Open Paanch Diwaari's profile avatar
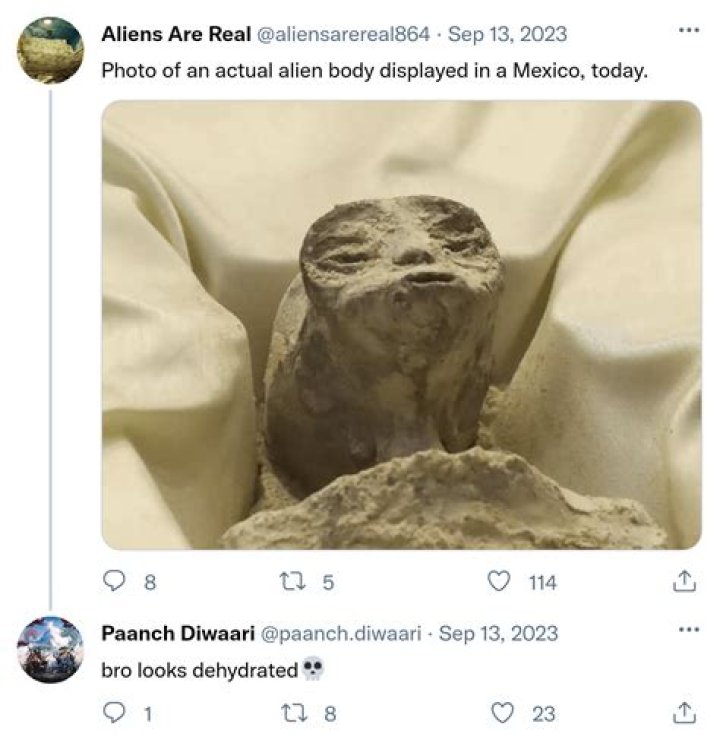720x743 pixels. coord(50,650)
